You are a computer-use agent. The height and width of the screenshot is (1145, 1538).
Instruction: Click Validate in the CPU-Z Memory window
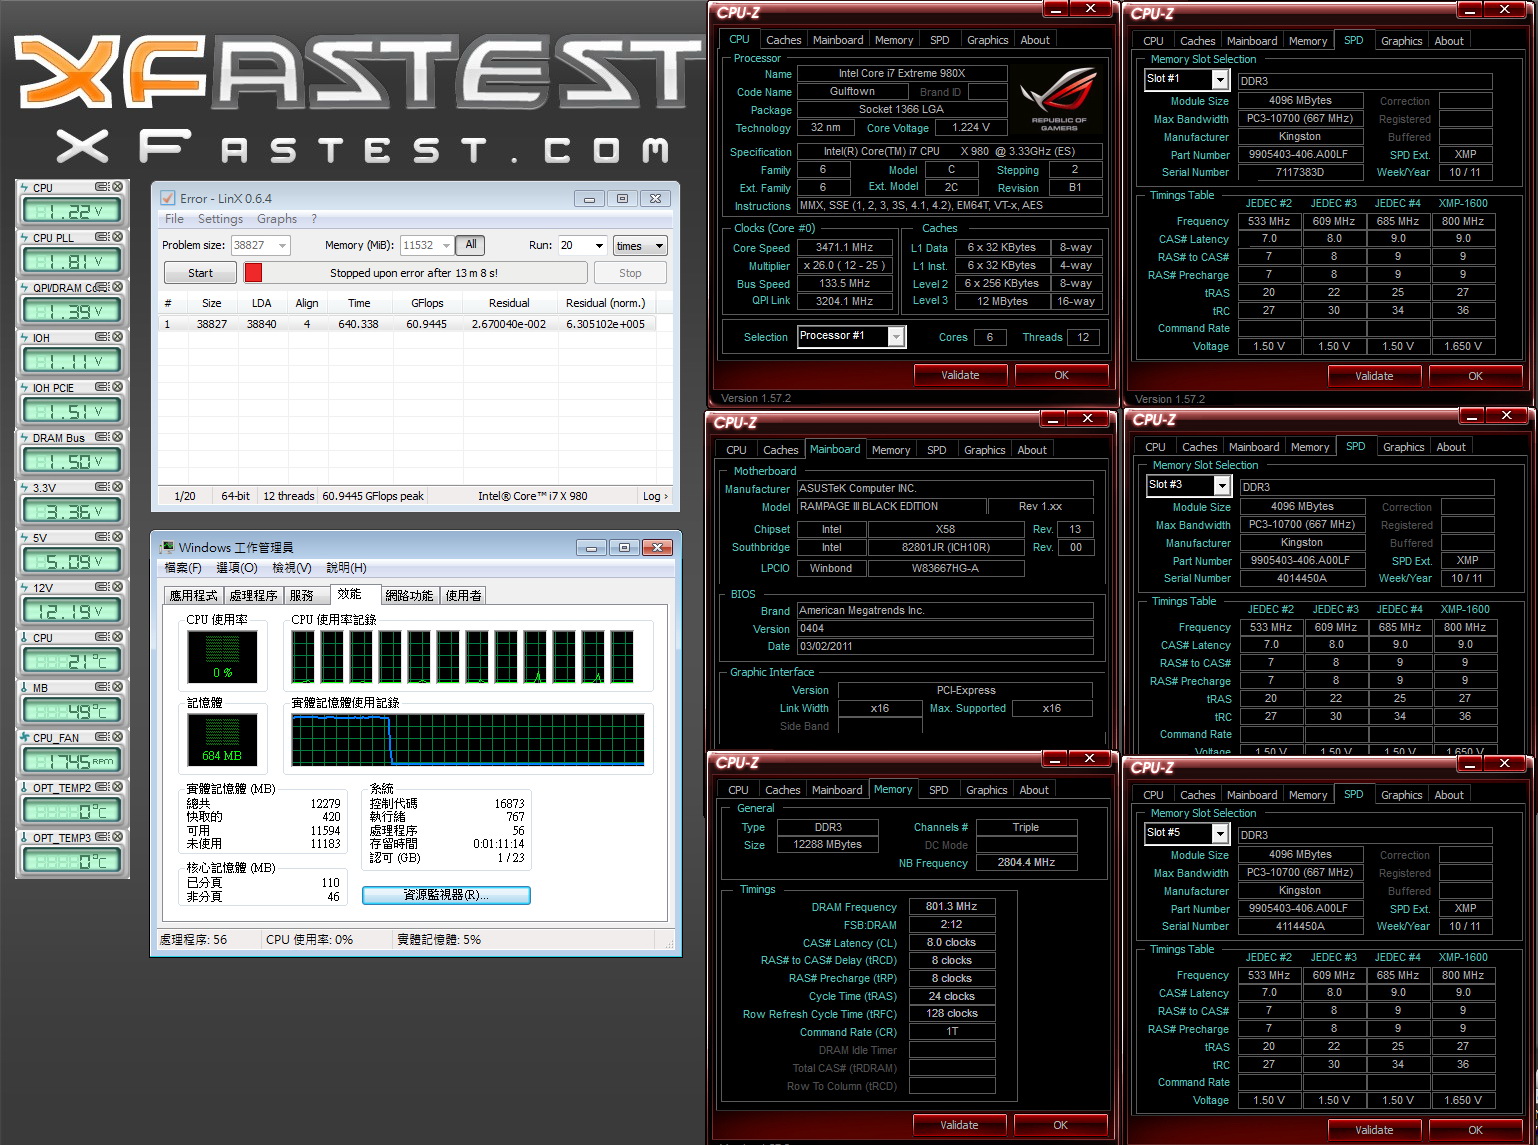pos(959,1125)
